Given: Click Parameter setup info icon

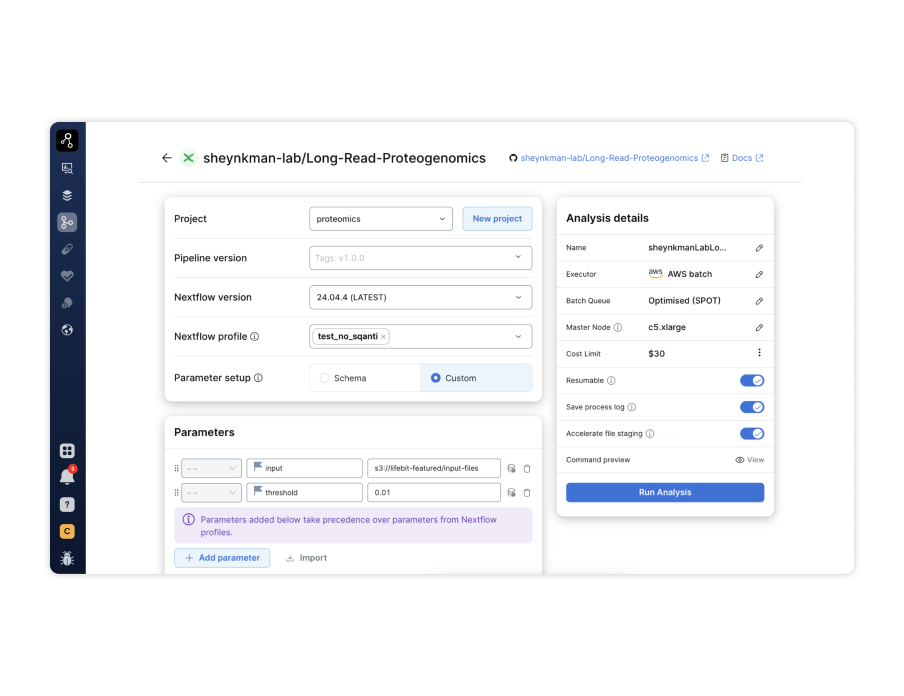Looking at the screenshot, I should tap(258, 378).
